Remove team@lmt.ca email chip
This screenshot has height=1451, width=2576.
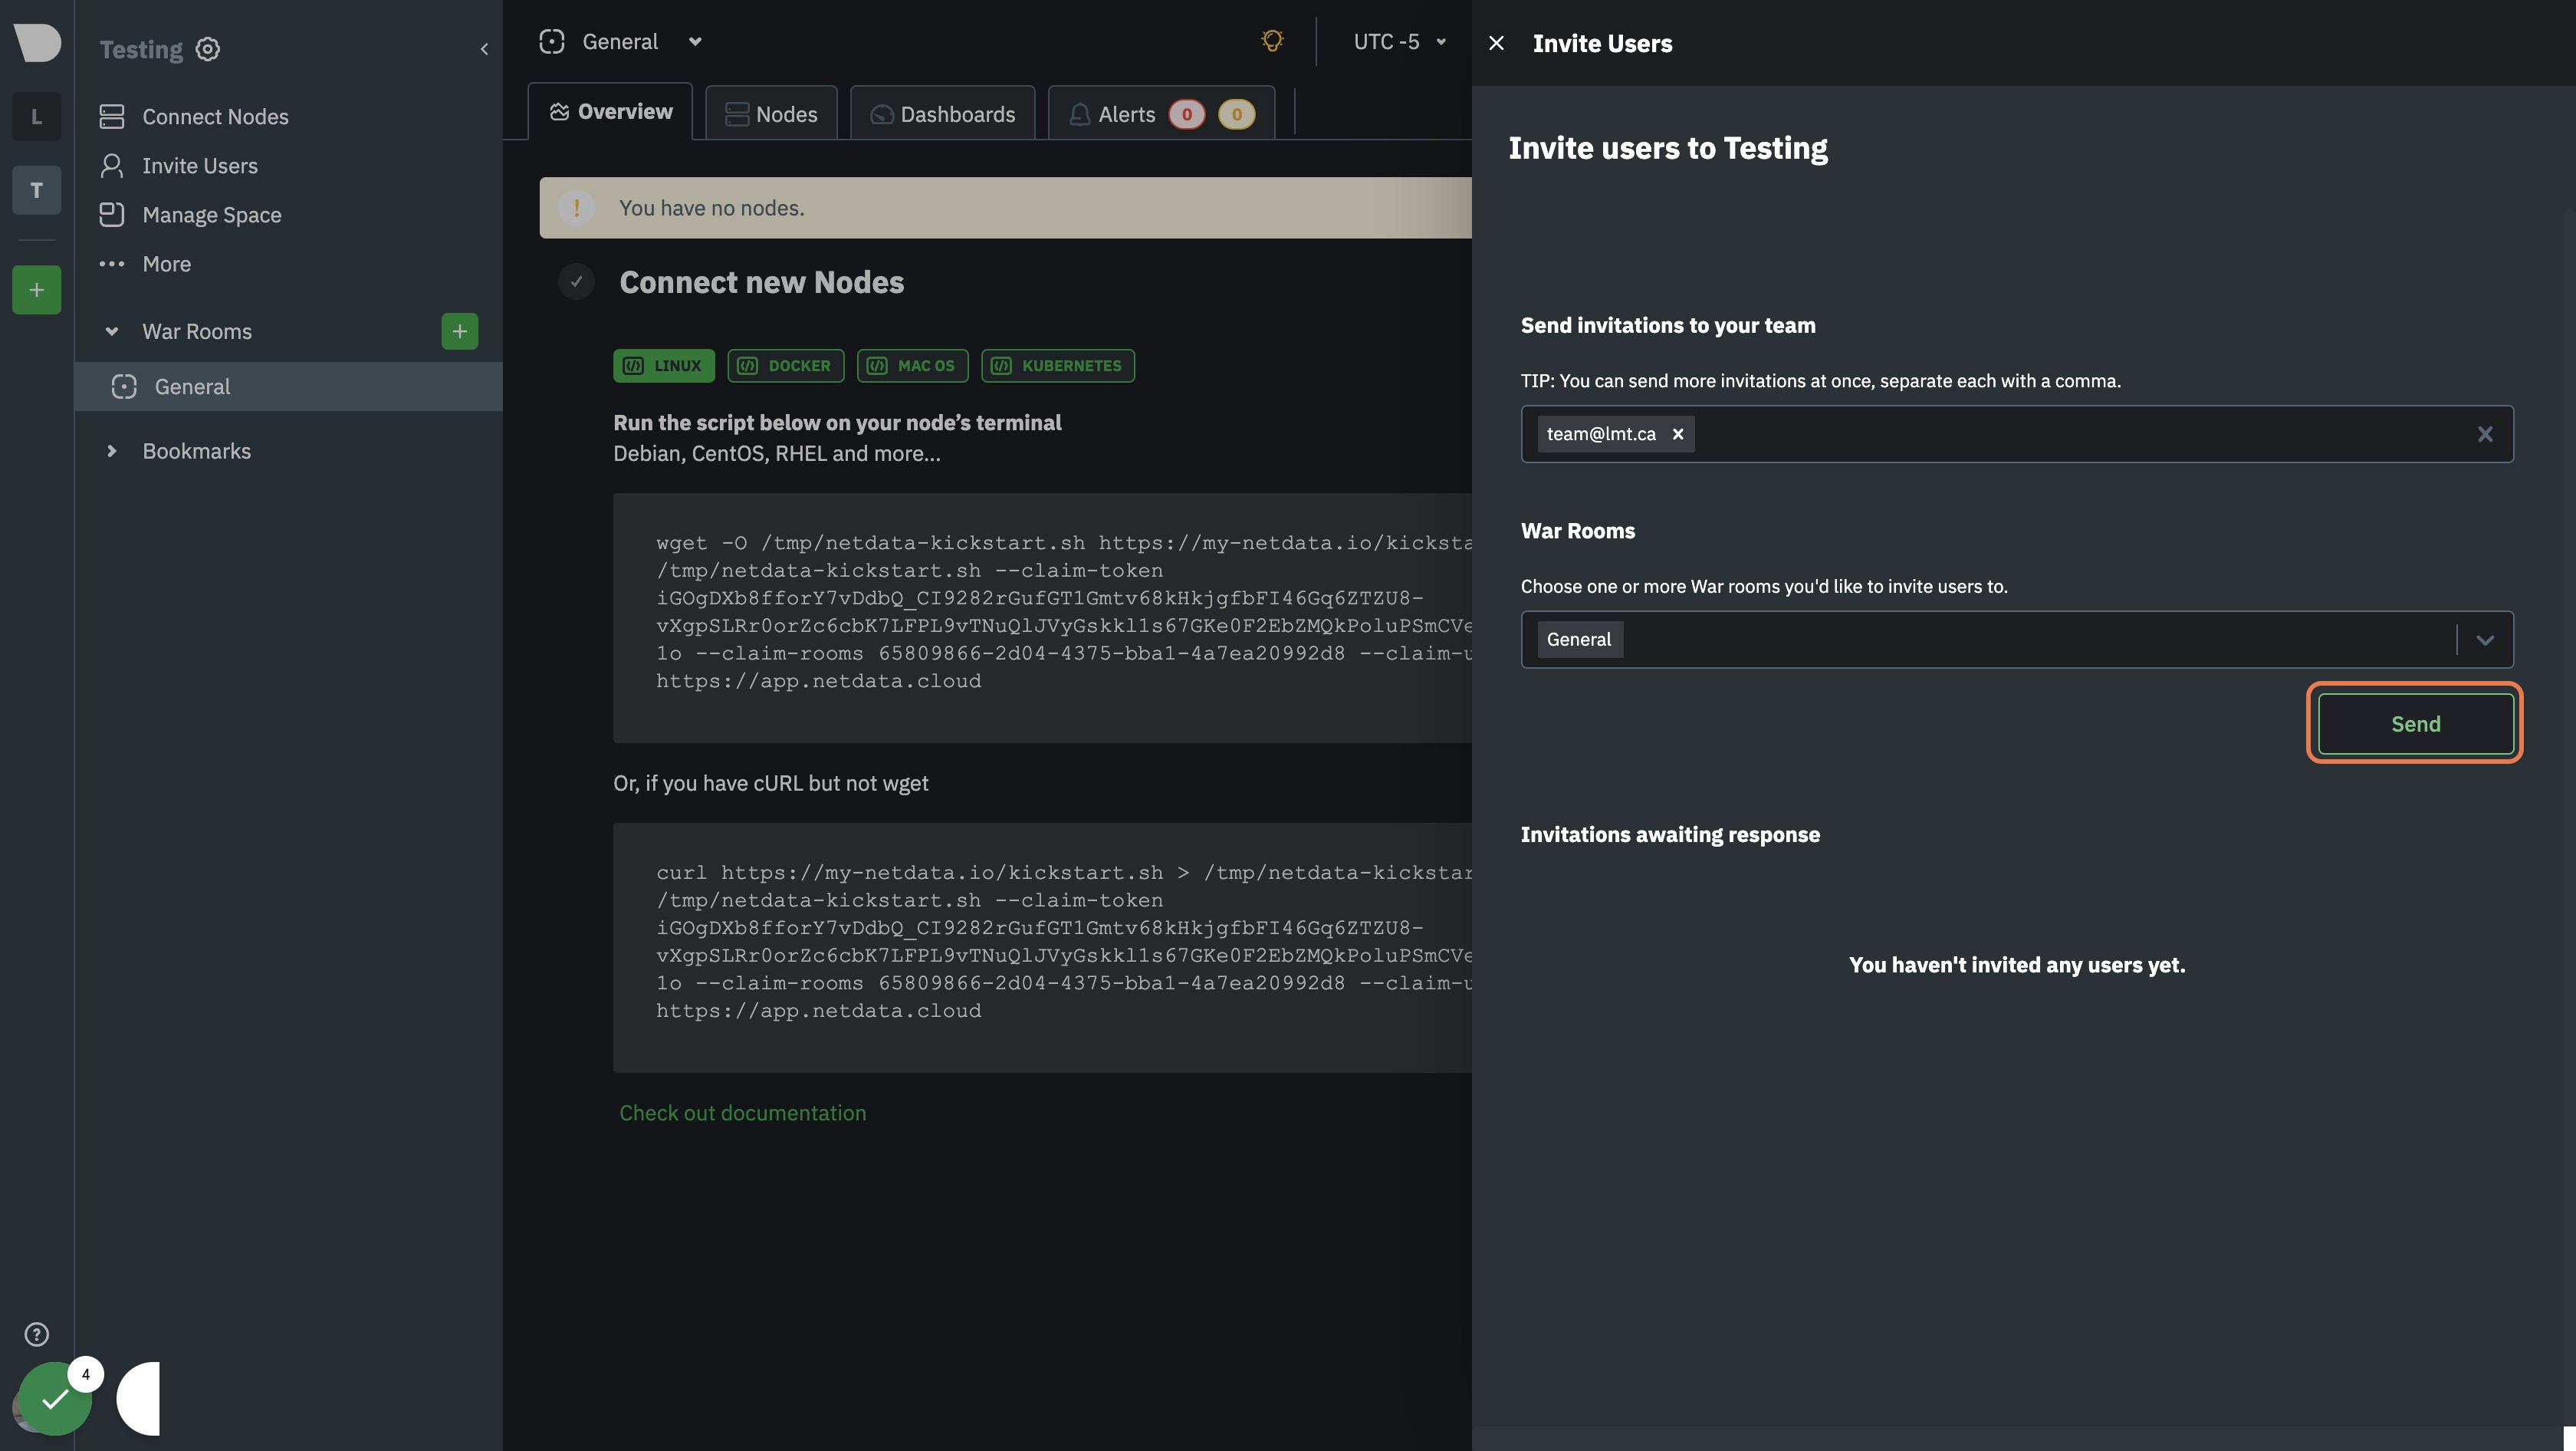(1678, 434)
